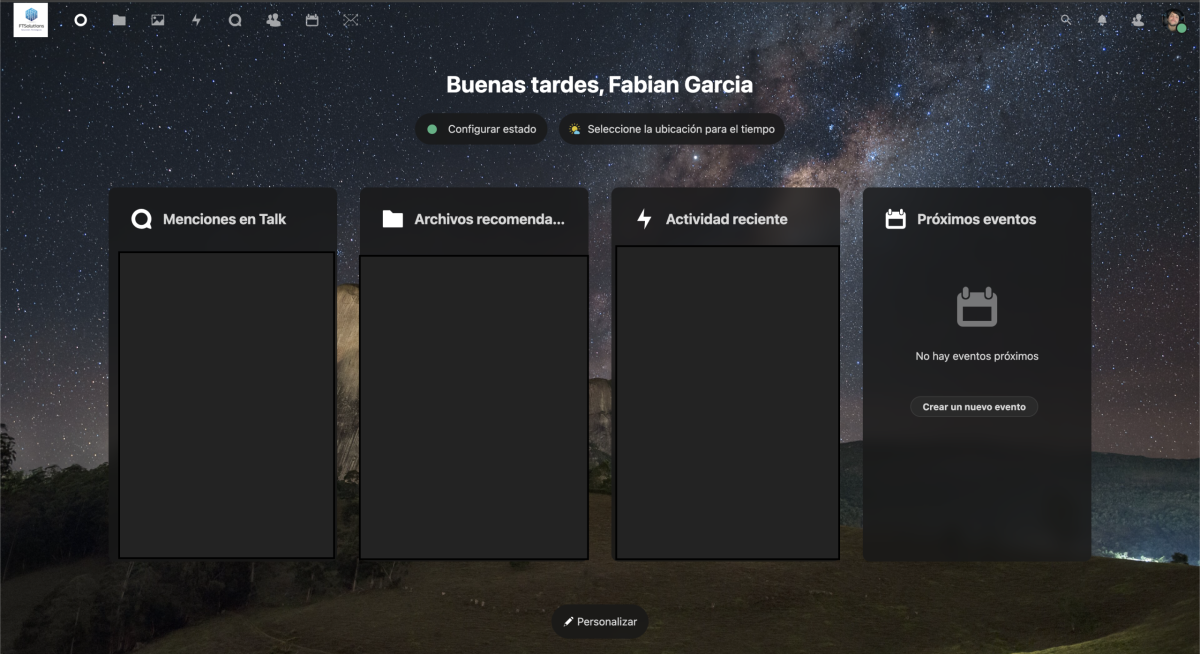Viewport: 1200px width, 654px height.
Task: Click the magnifier search icon
Action: pyautogui.click(x=1066, y=20)
